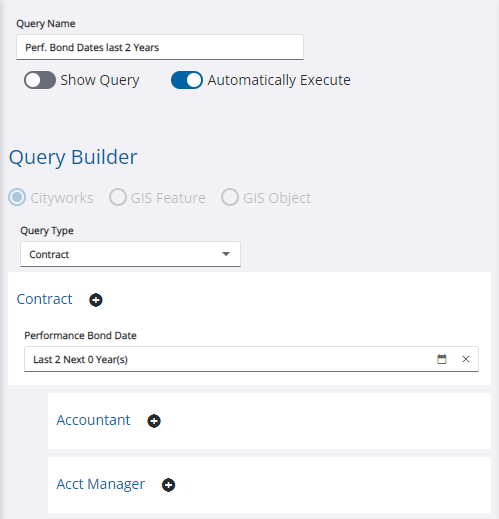Select the Cityworks radio button

[17, 197]
